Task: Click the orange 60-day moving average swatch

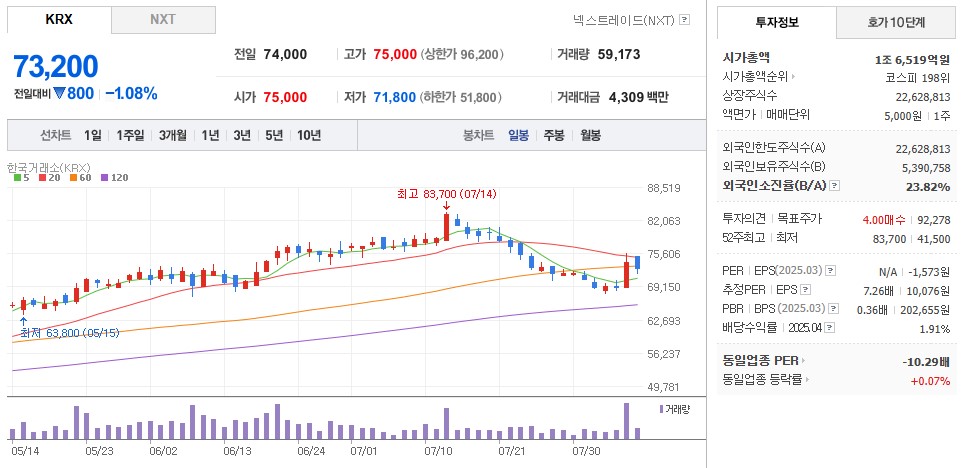Action: point(73,178)
